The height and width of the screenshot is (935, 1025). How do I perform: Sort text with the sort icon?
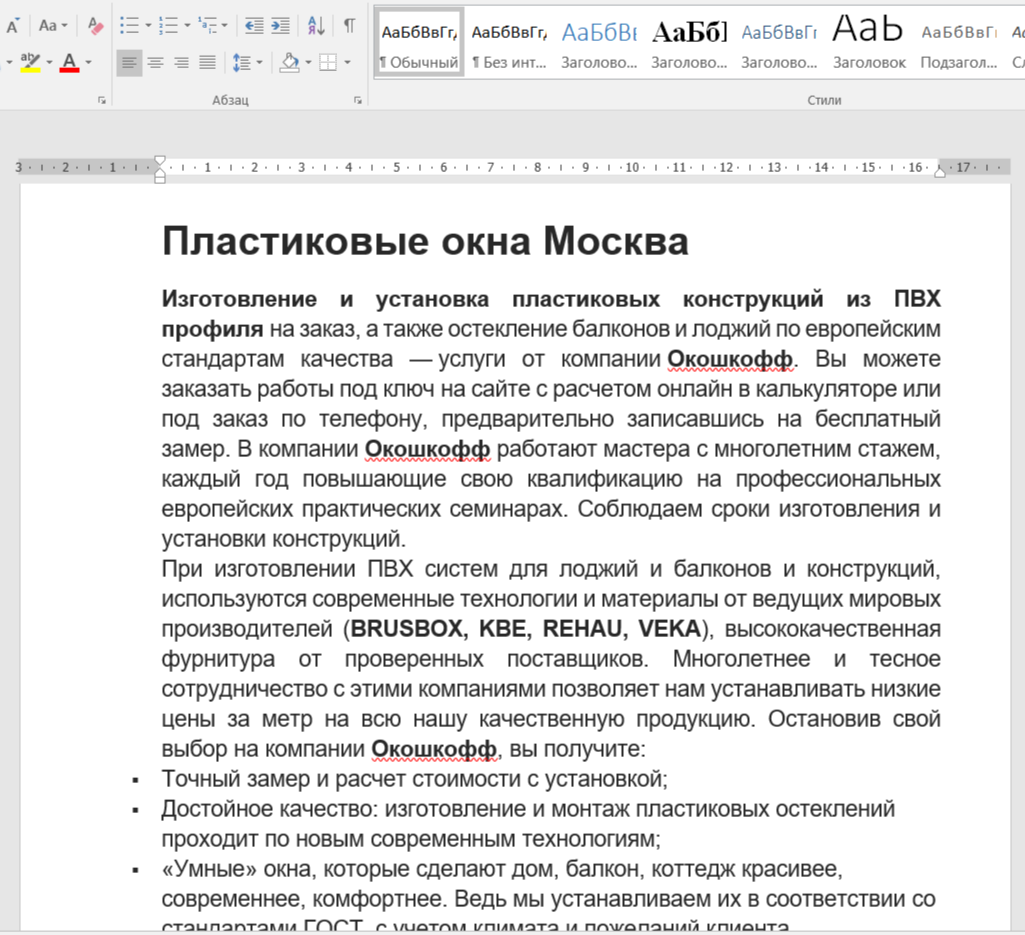click(316, 26)
